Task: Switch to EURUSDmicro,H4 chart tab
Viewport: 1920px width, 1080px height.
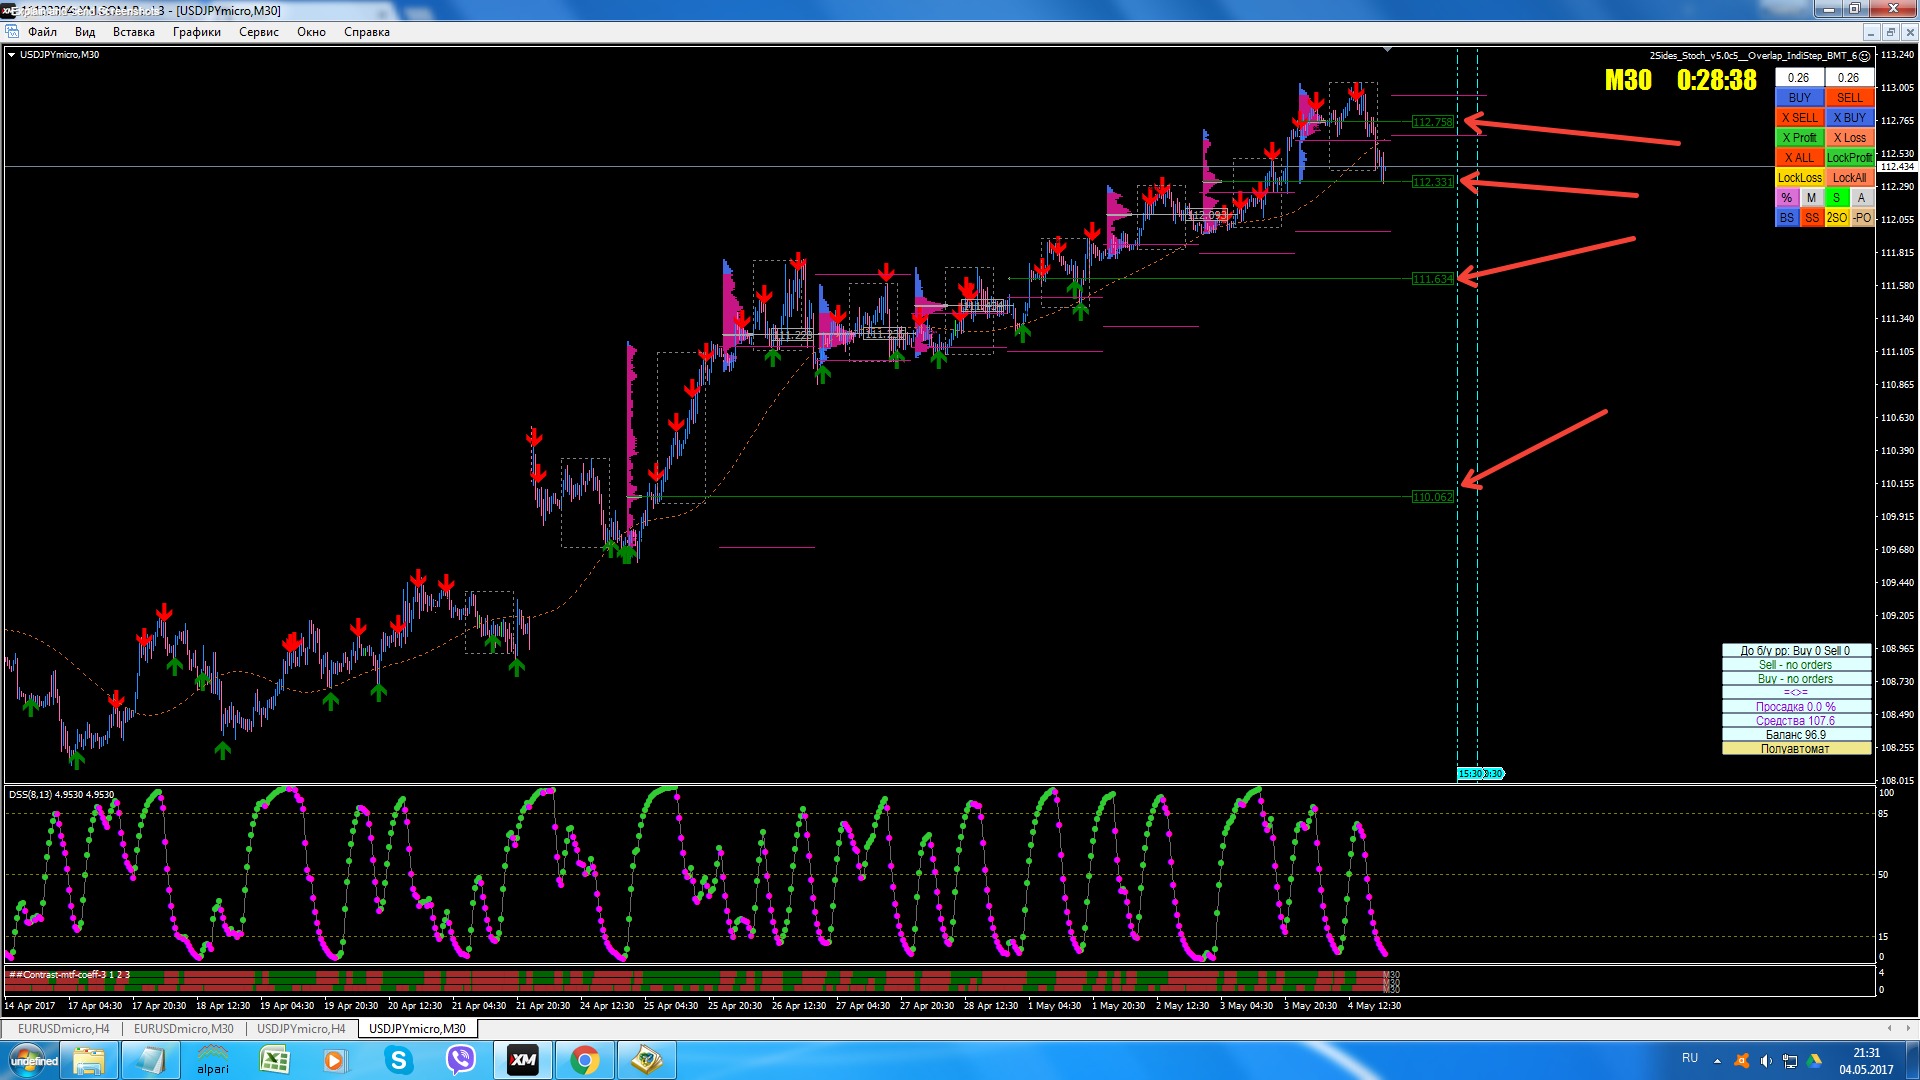Action: point(63,1028)
